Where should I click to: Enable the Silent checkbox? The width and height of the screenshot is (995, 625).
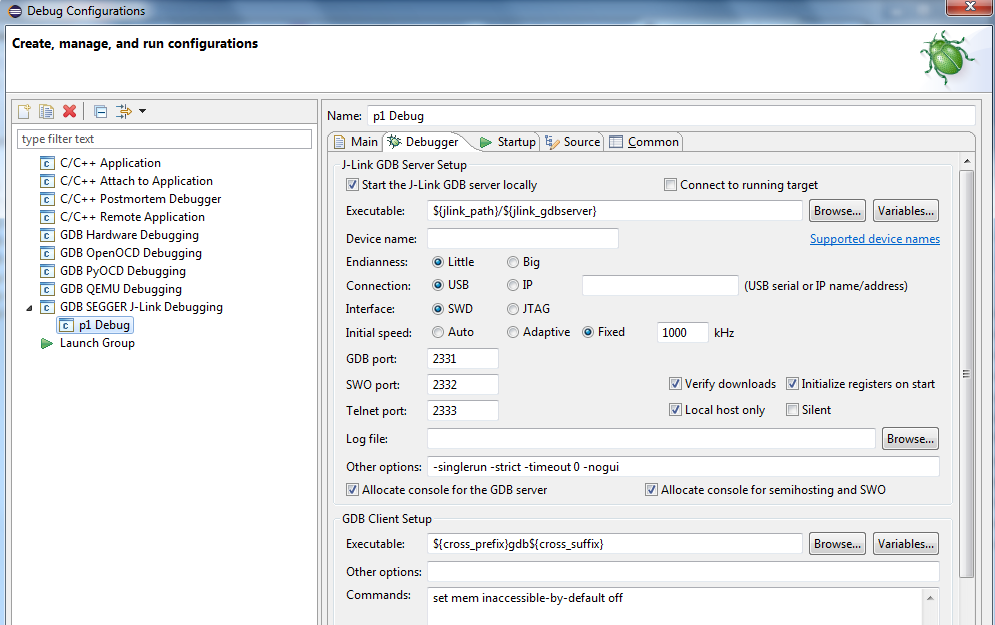click(792, 410)
